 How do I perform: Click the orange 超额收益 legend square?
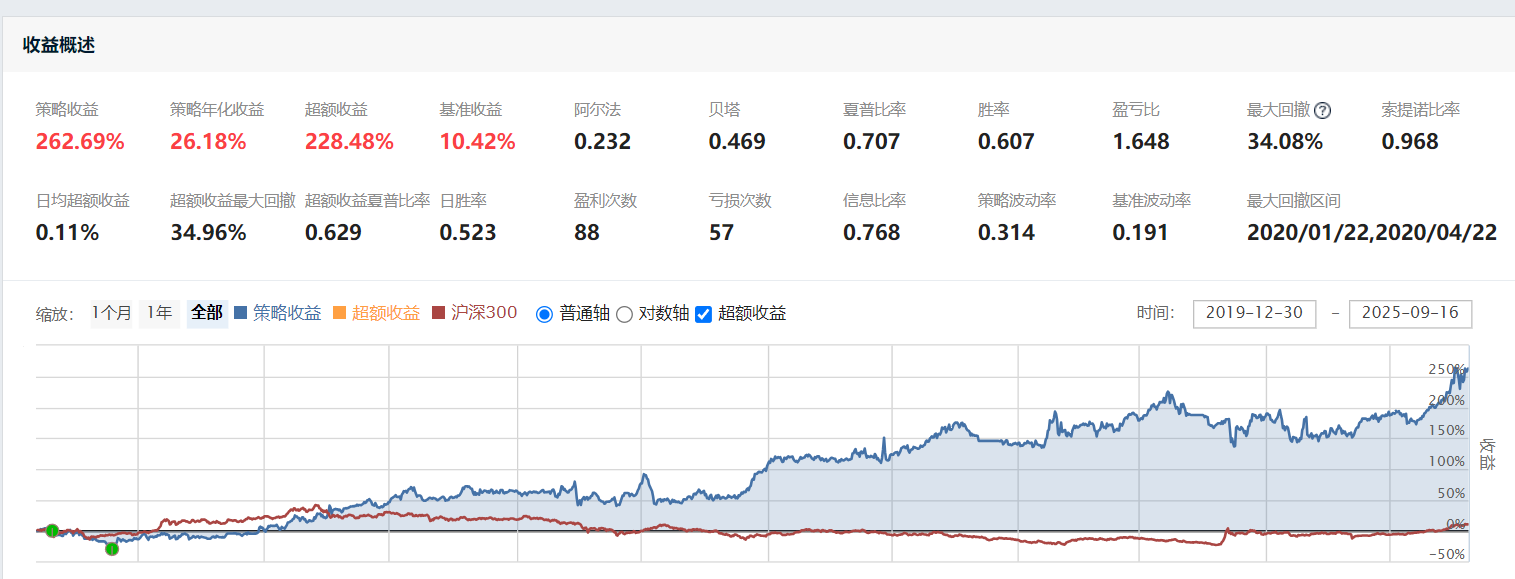339,313
